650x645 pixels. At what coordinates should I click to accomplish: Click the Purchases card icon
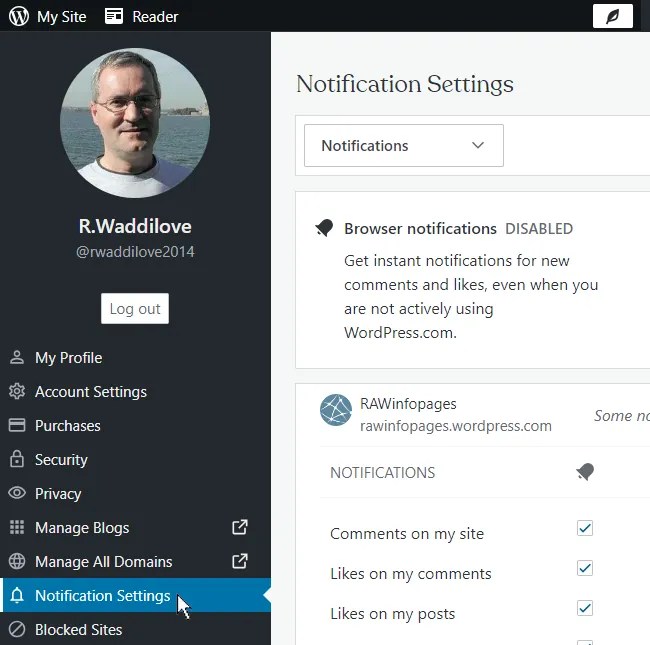tap(17, 425)
